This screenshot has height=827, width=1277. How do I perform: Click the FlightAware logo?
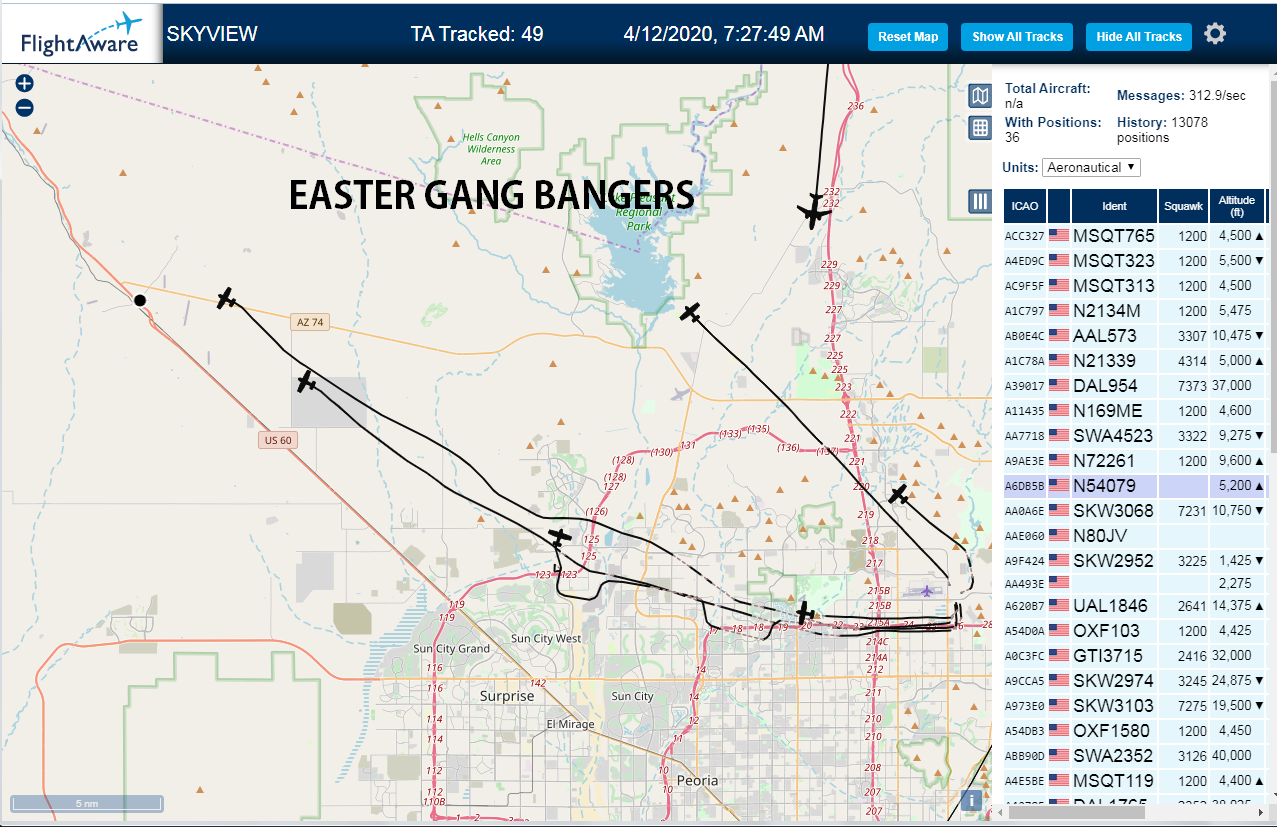[81, 35]
